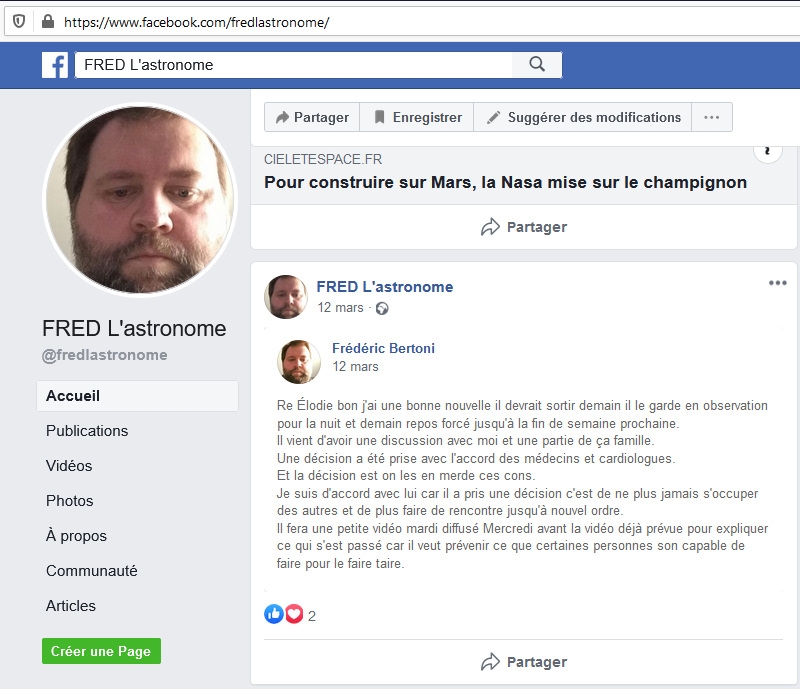This screenshot has width=800, height=689.
Task: Click the Enregistrer button
Action: pyautogui.click(x=417, y=117)
